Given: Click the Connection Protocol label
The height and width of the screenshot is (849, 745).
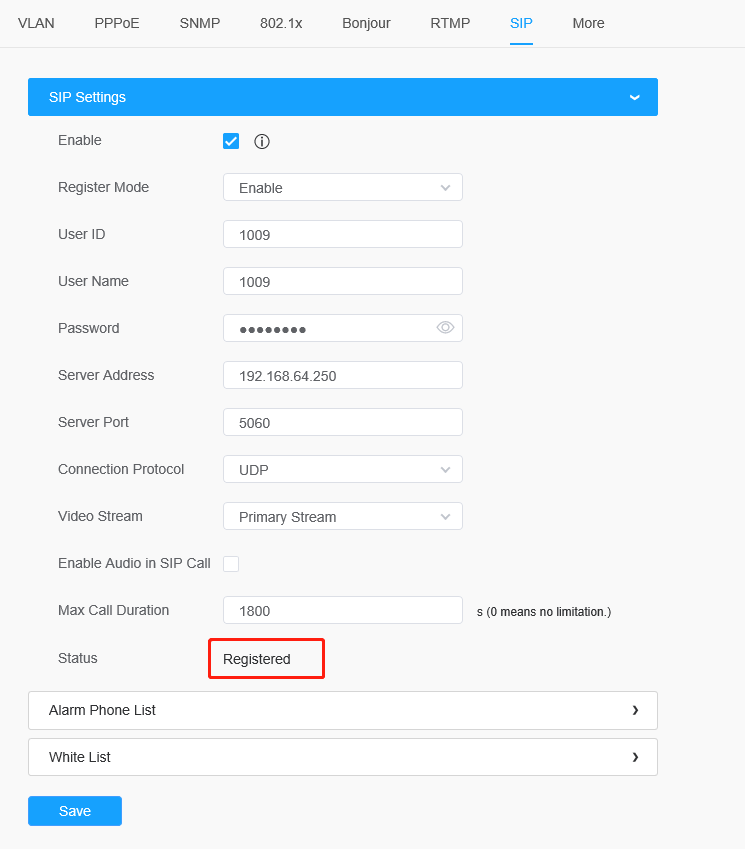Looking at the screenshot, I should (121, 469).
